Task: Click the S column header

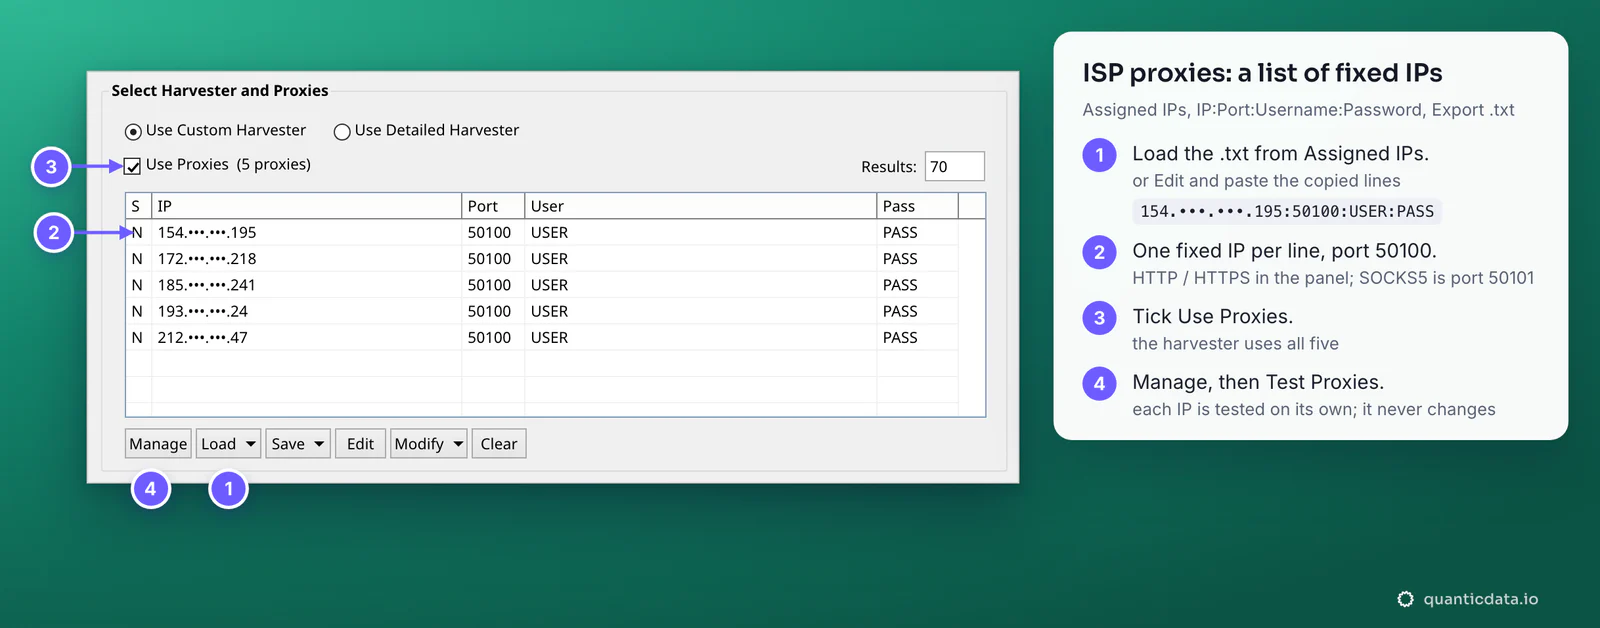Action: pos(138,206)
